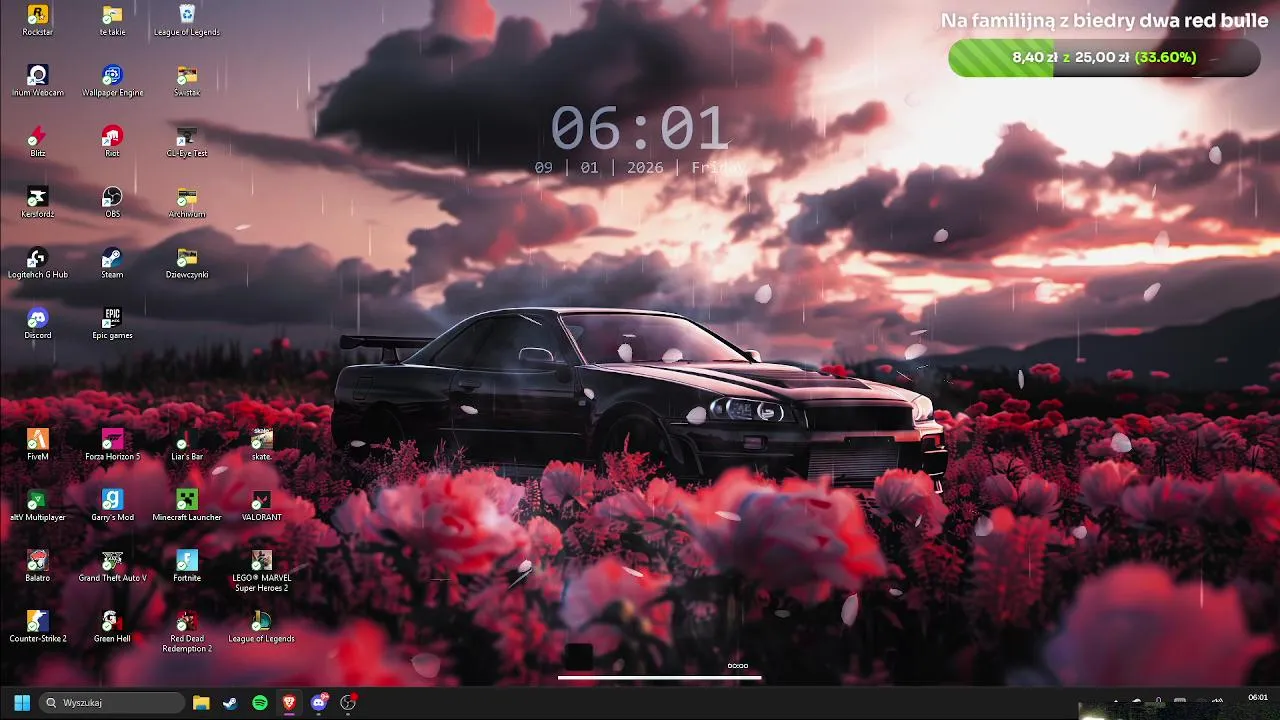Switch to OBS Studio on the taskbar
Viewport: 1280px width, 720px height.
348,703
